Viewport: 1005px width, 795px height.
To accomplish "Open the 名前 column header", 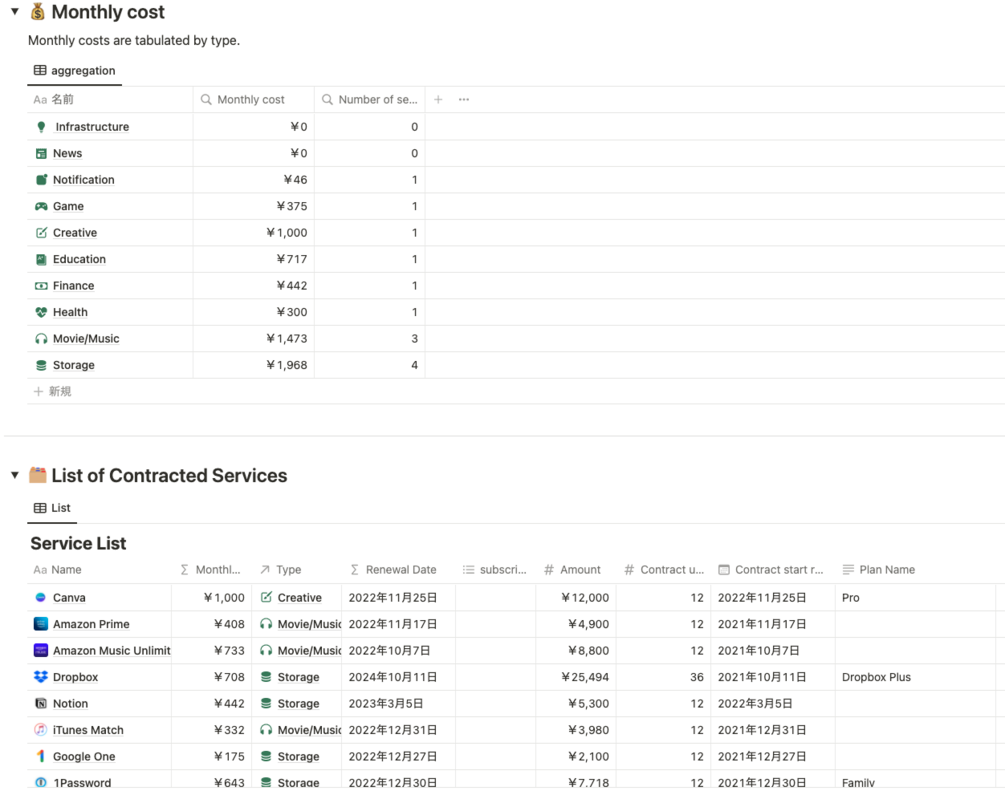I will click(110, 99).
